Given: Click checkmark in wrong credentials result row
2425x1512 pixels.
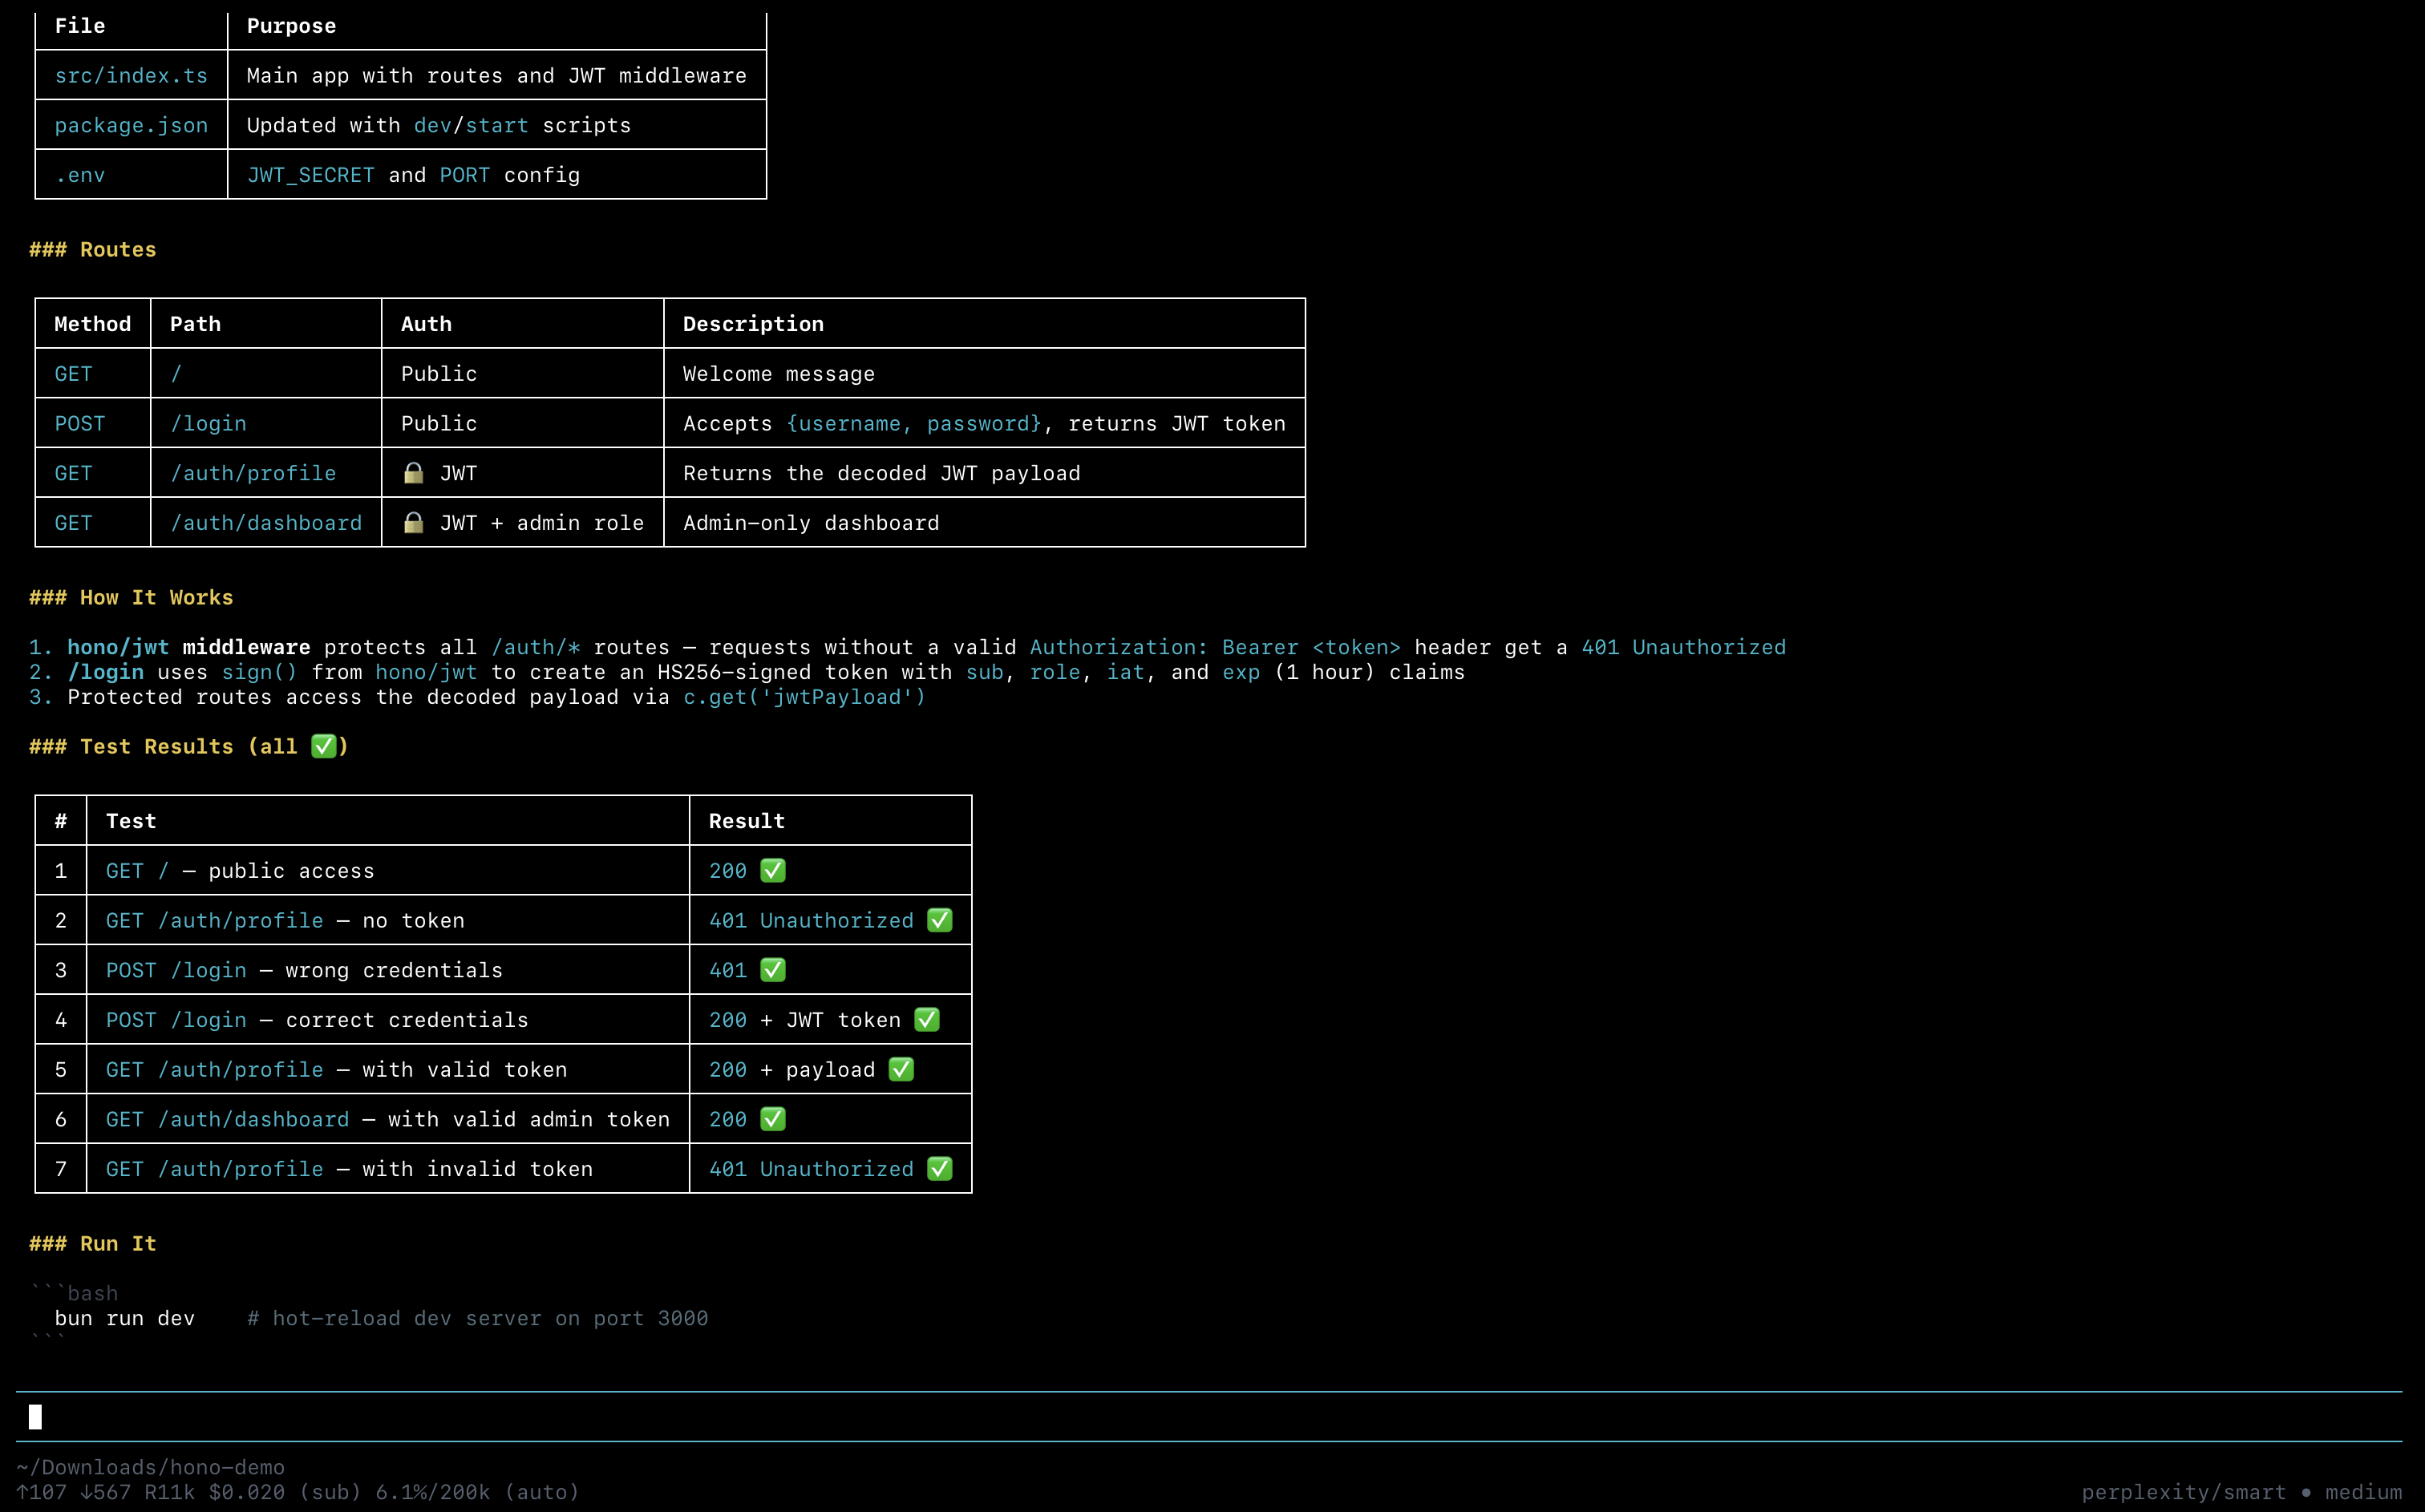Looking at the screenshot, I should click(773, 970).
